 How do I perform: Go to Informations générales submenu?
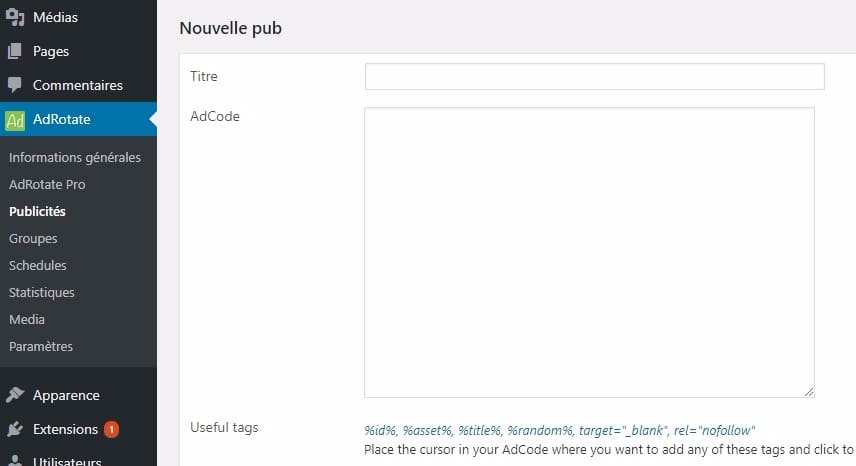(x=75, y=158)
